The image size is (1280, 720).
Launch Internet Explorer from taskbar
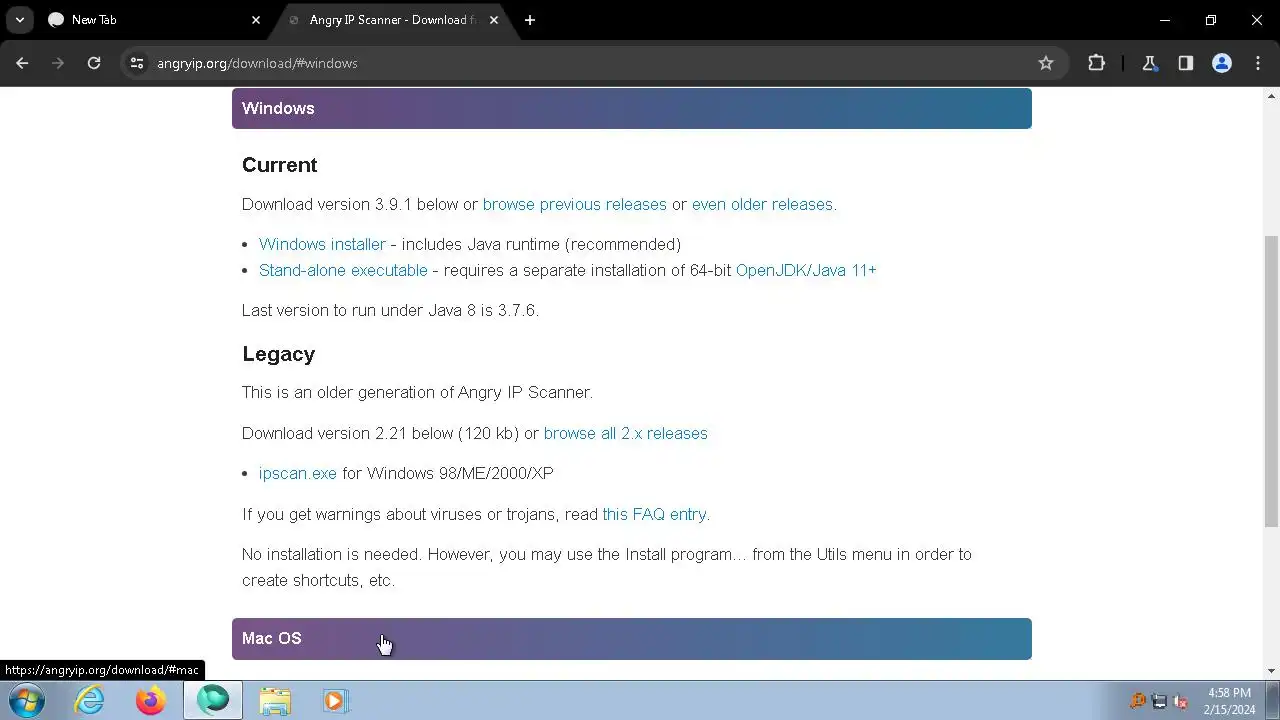(x=90, y=701)
